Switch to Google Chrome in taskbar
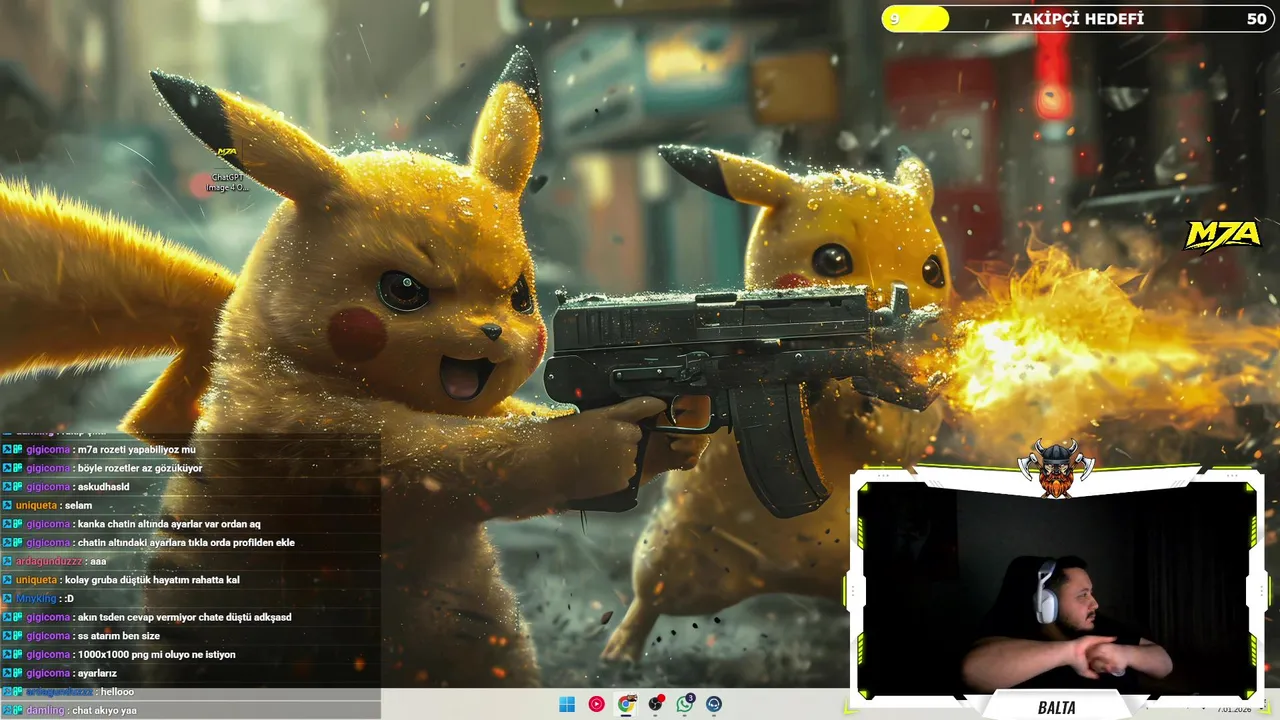Image resolution: width=1280 pixels, height=720 pixels. (626, 704)
